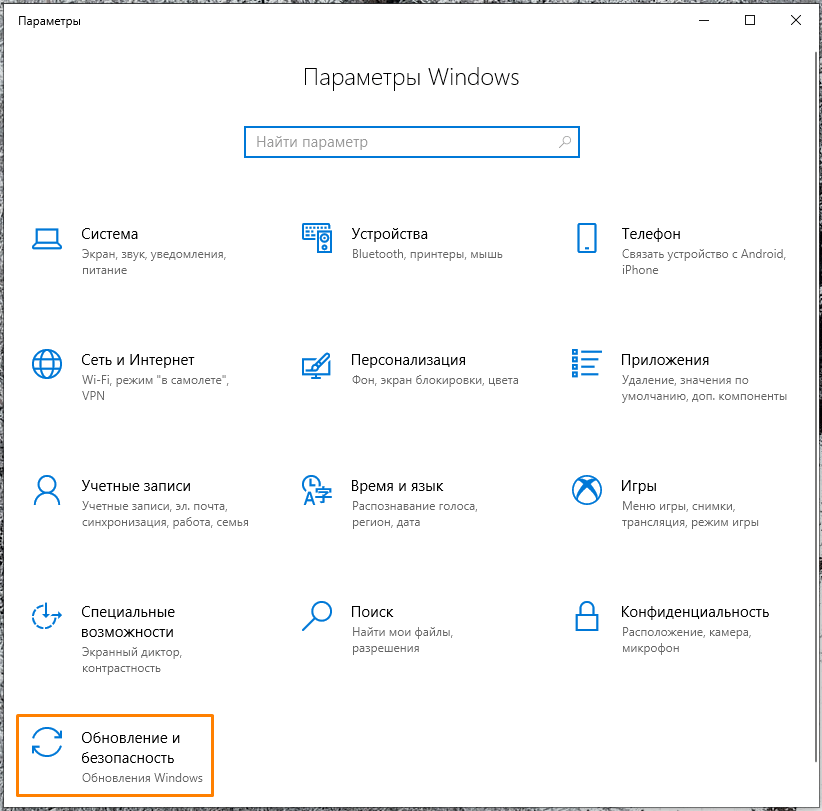Open the Поиск magnifying glass icon
The height and width of the screenshot is (811, 822).
click(317, 616)
